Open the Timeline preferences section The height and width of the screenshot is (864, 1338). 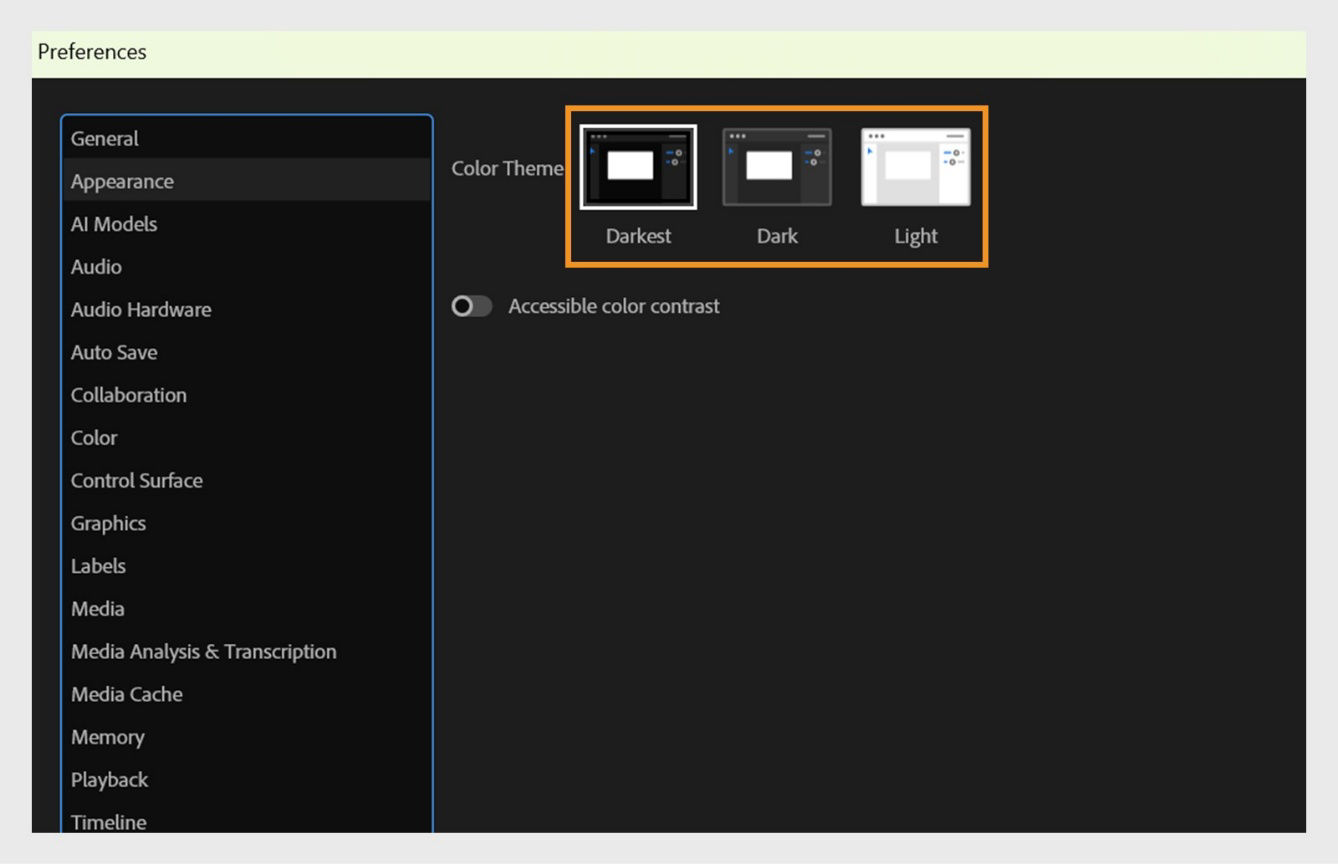click(x=108, y=821)
